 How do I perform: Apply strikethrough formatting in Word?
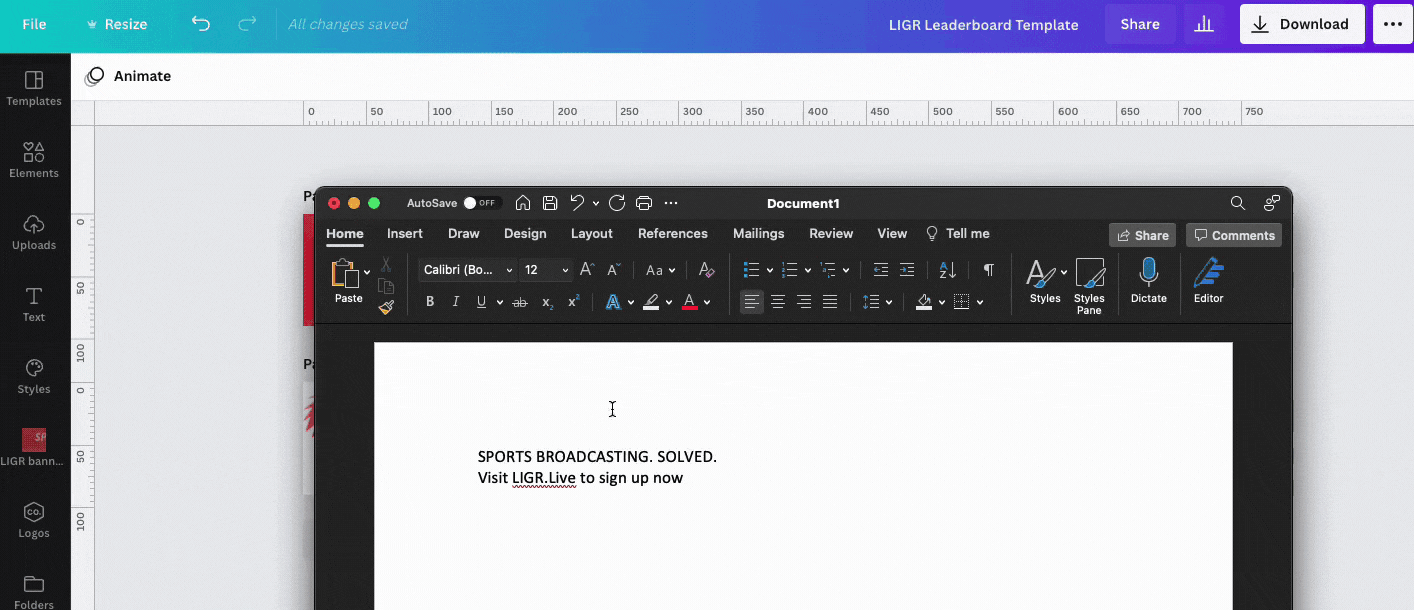click(520, 302)
